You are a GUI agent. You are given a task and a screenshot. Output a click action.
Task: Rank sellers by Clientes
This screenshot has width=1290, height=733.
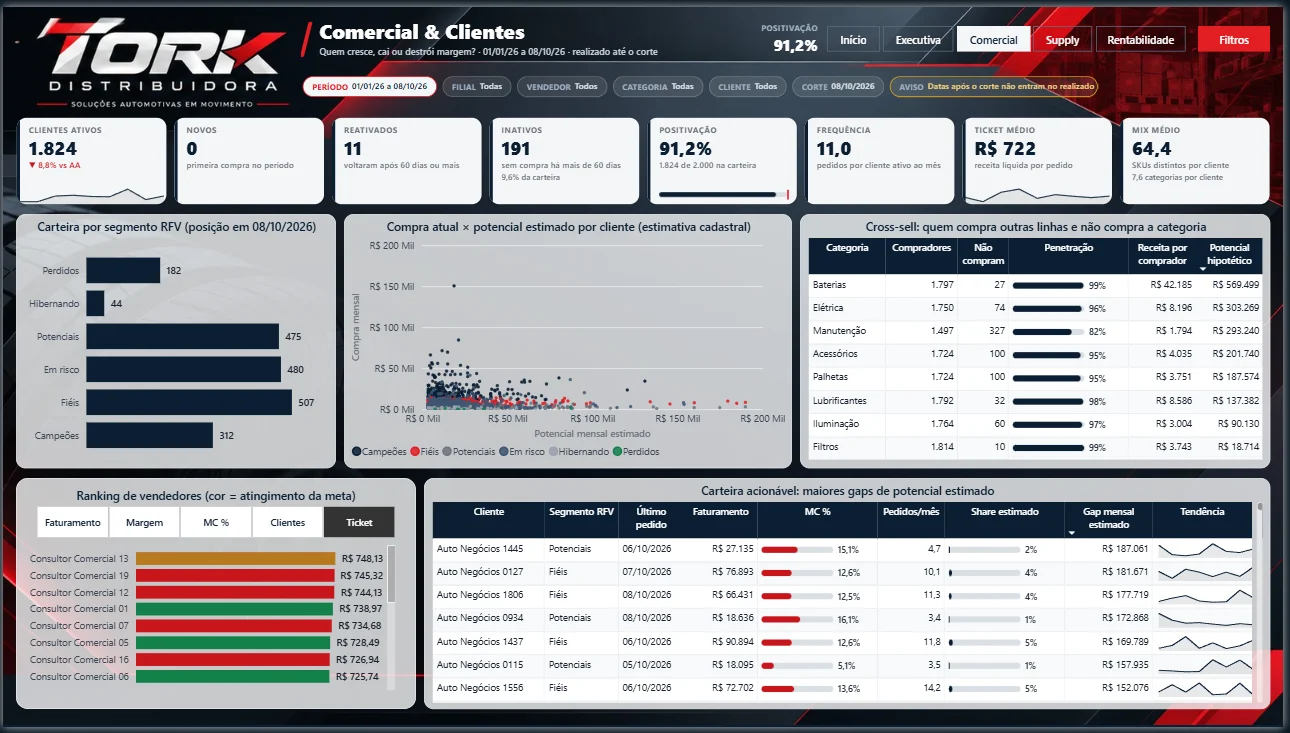(288, 522)
